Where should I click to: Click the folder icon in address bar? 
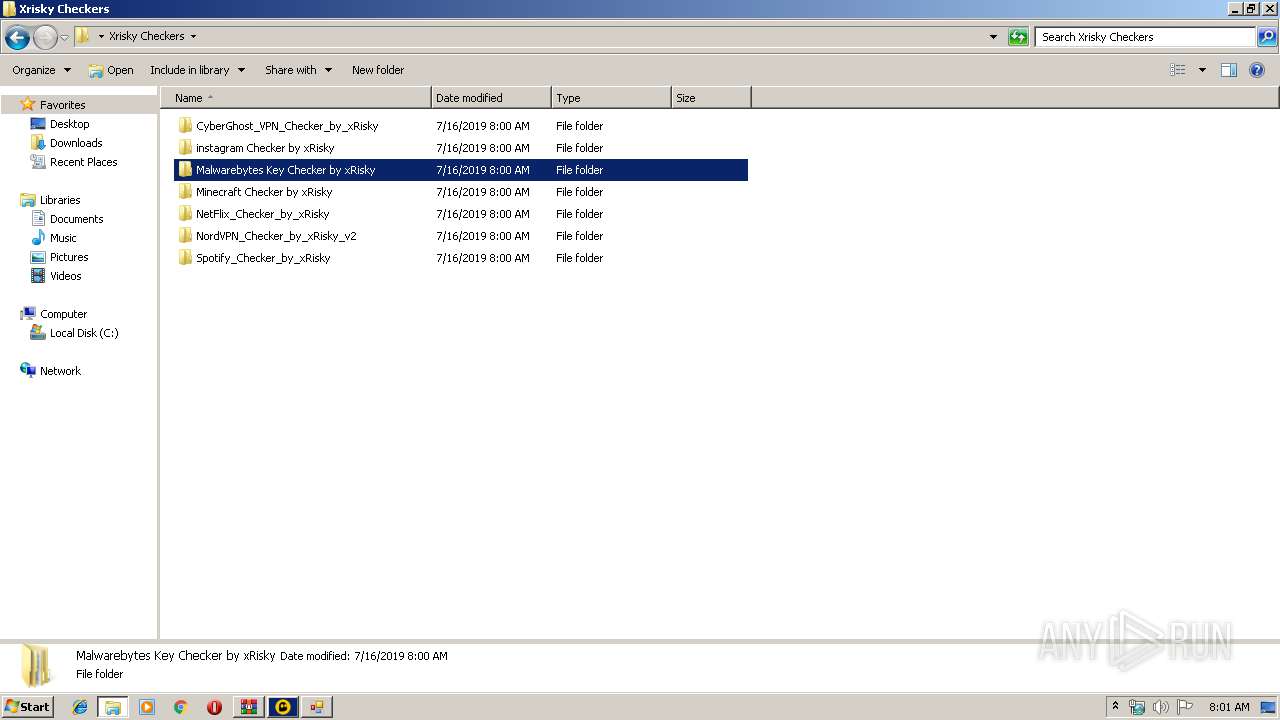coord(83,36)
